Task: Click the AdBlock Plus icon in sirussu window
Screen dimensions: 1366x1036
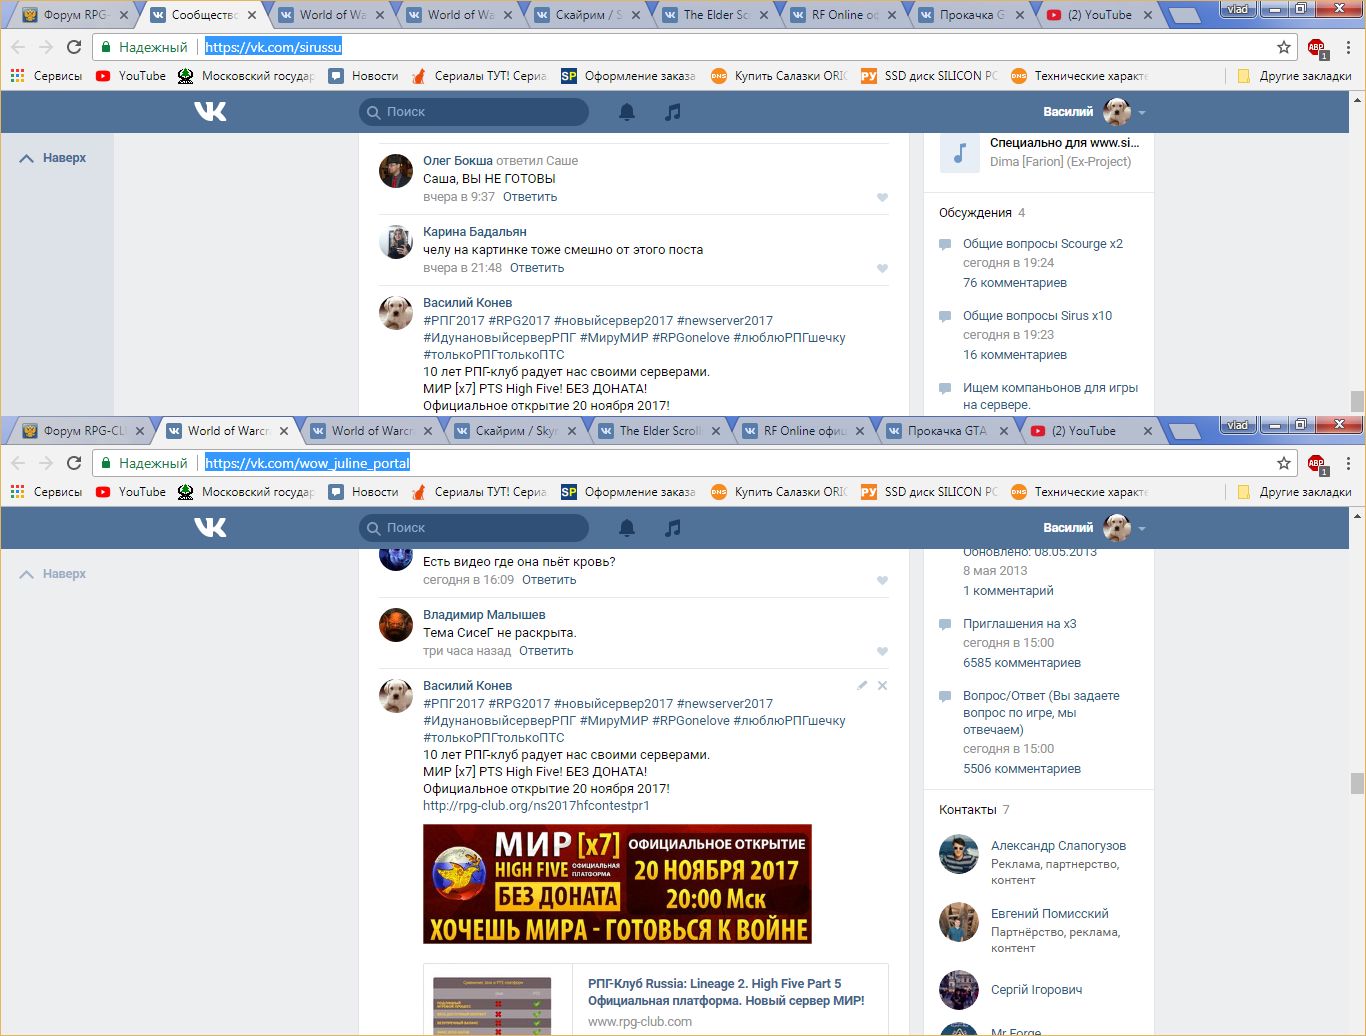Action: pos(1316,48)
